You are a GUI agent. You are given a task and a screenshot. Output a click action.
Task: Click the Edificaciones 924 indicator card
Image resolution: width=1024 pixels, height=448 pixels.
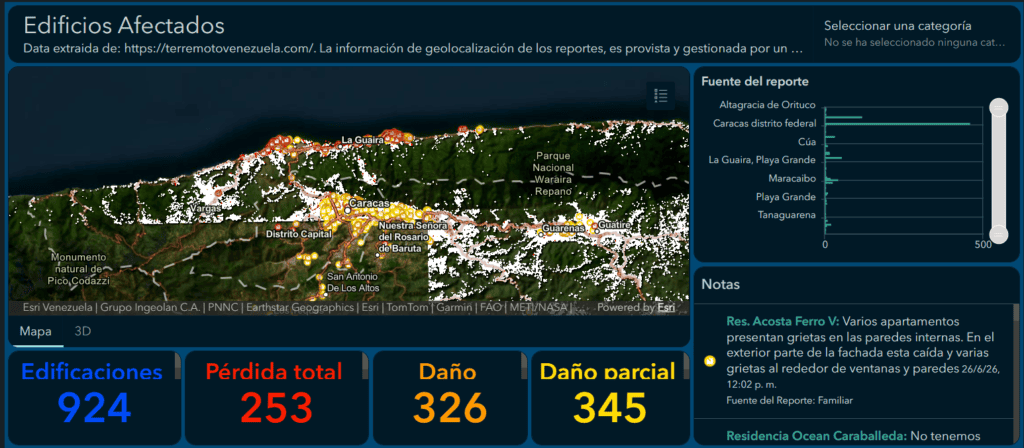[x=94, y=398]
